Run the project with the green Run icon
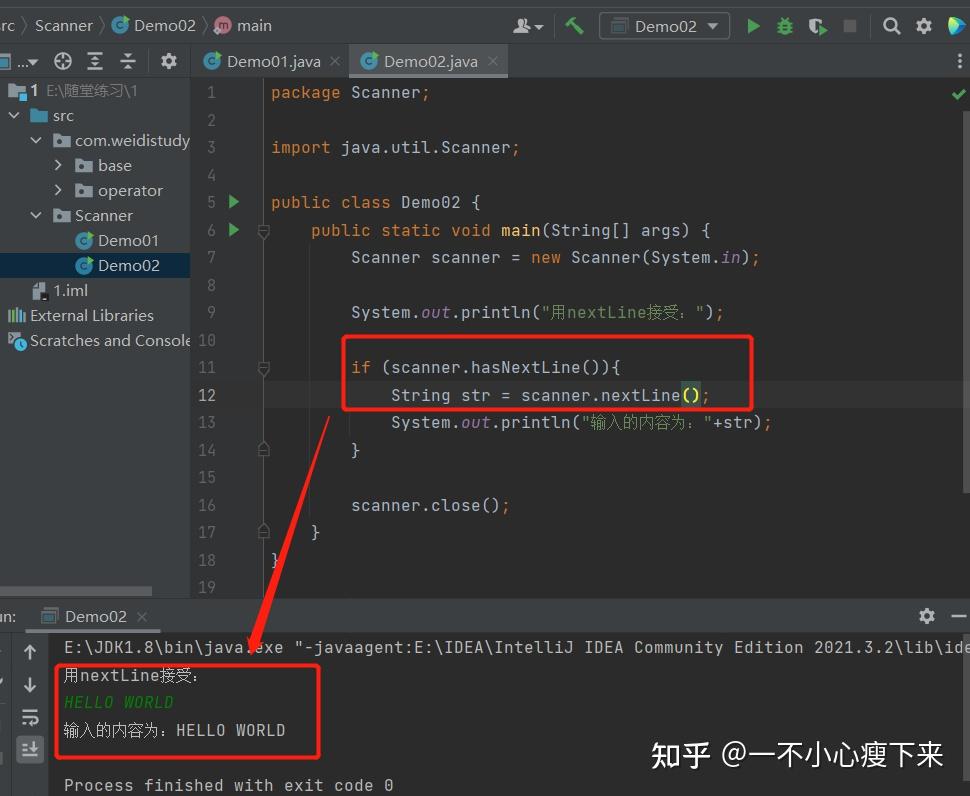 pyautogui.click(x=753, y=26)
